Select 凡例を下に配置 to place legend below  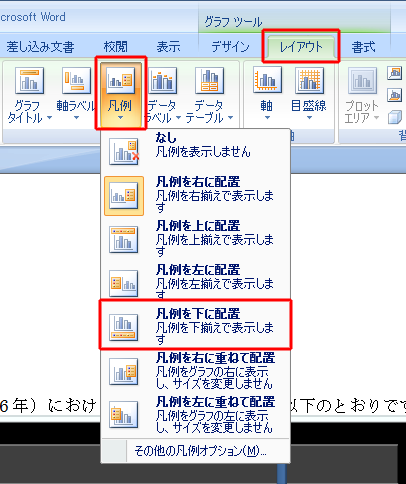[x=195, y=325]
